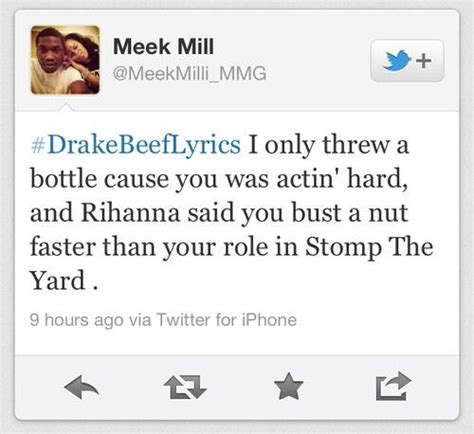This screenshot has height=434, width=474.
Task: Click the '9 hours ago' timestamp
Action: pos(76,320)
